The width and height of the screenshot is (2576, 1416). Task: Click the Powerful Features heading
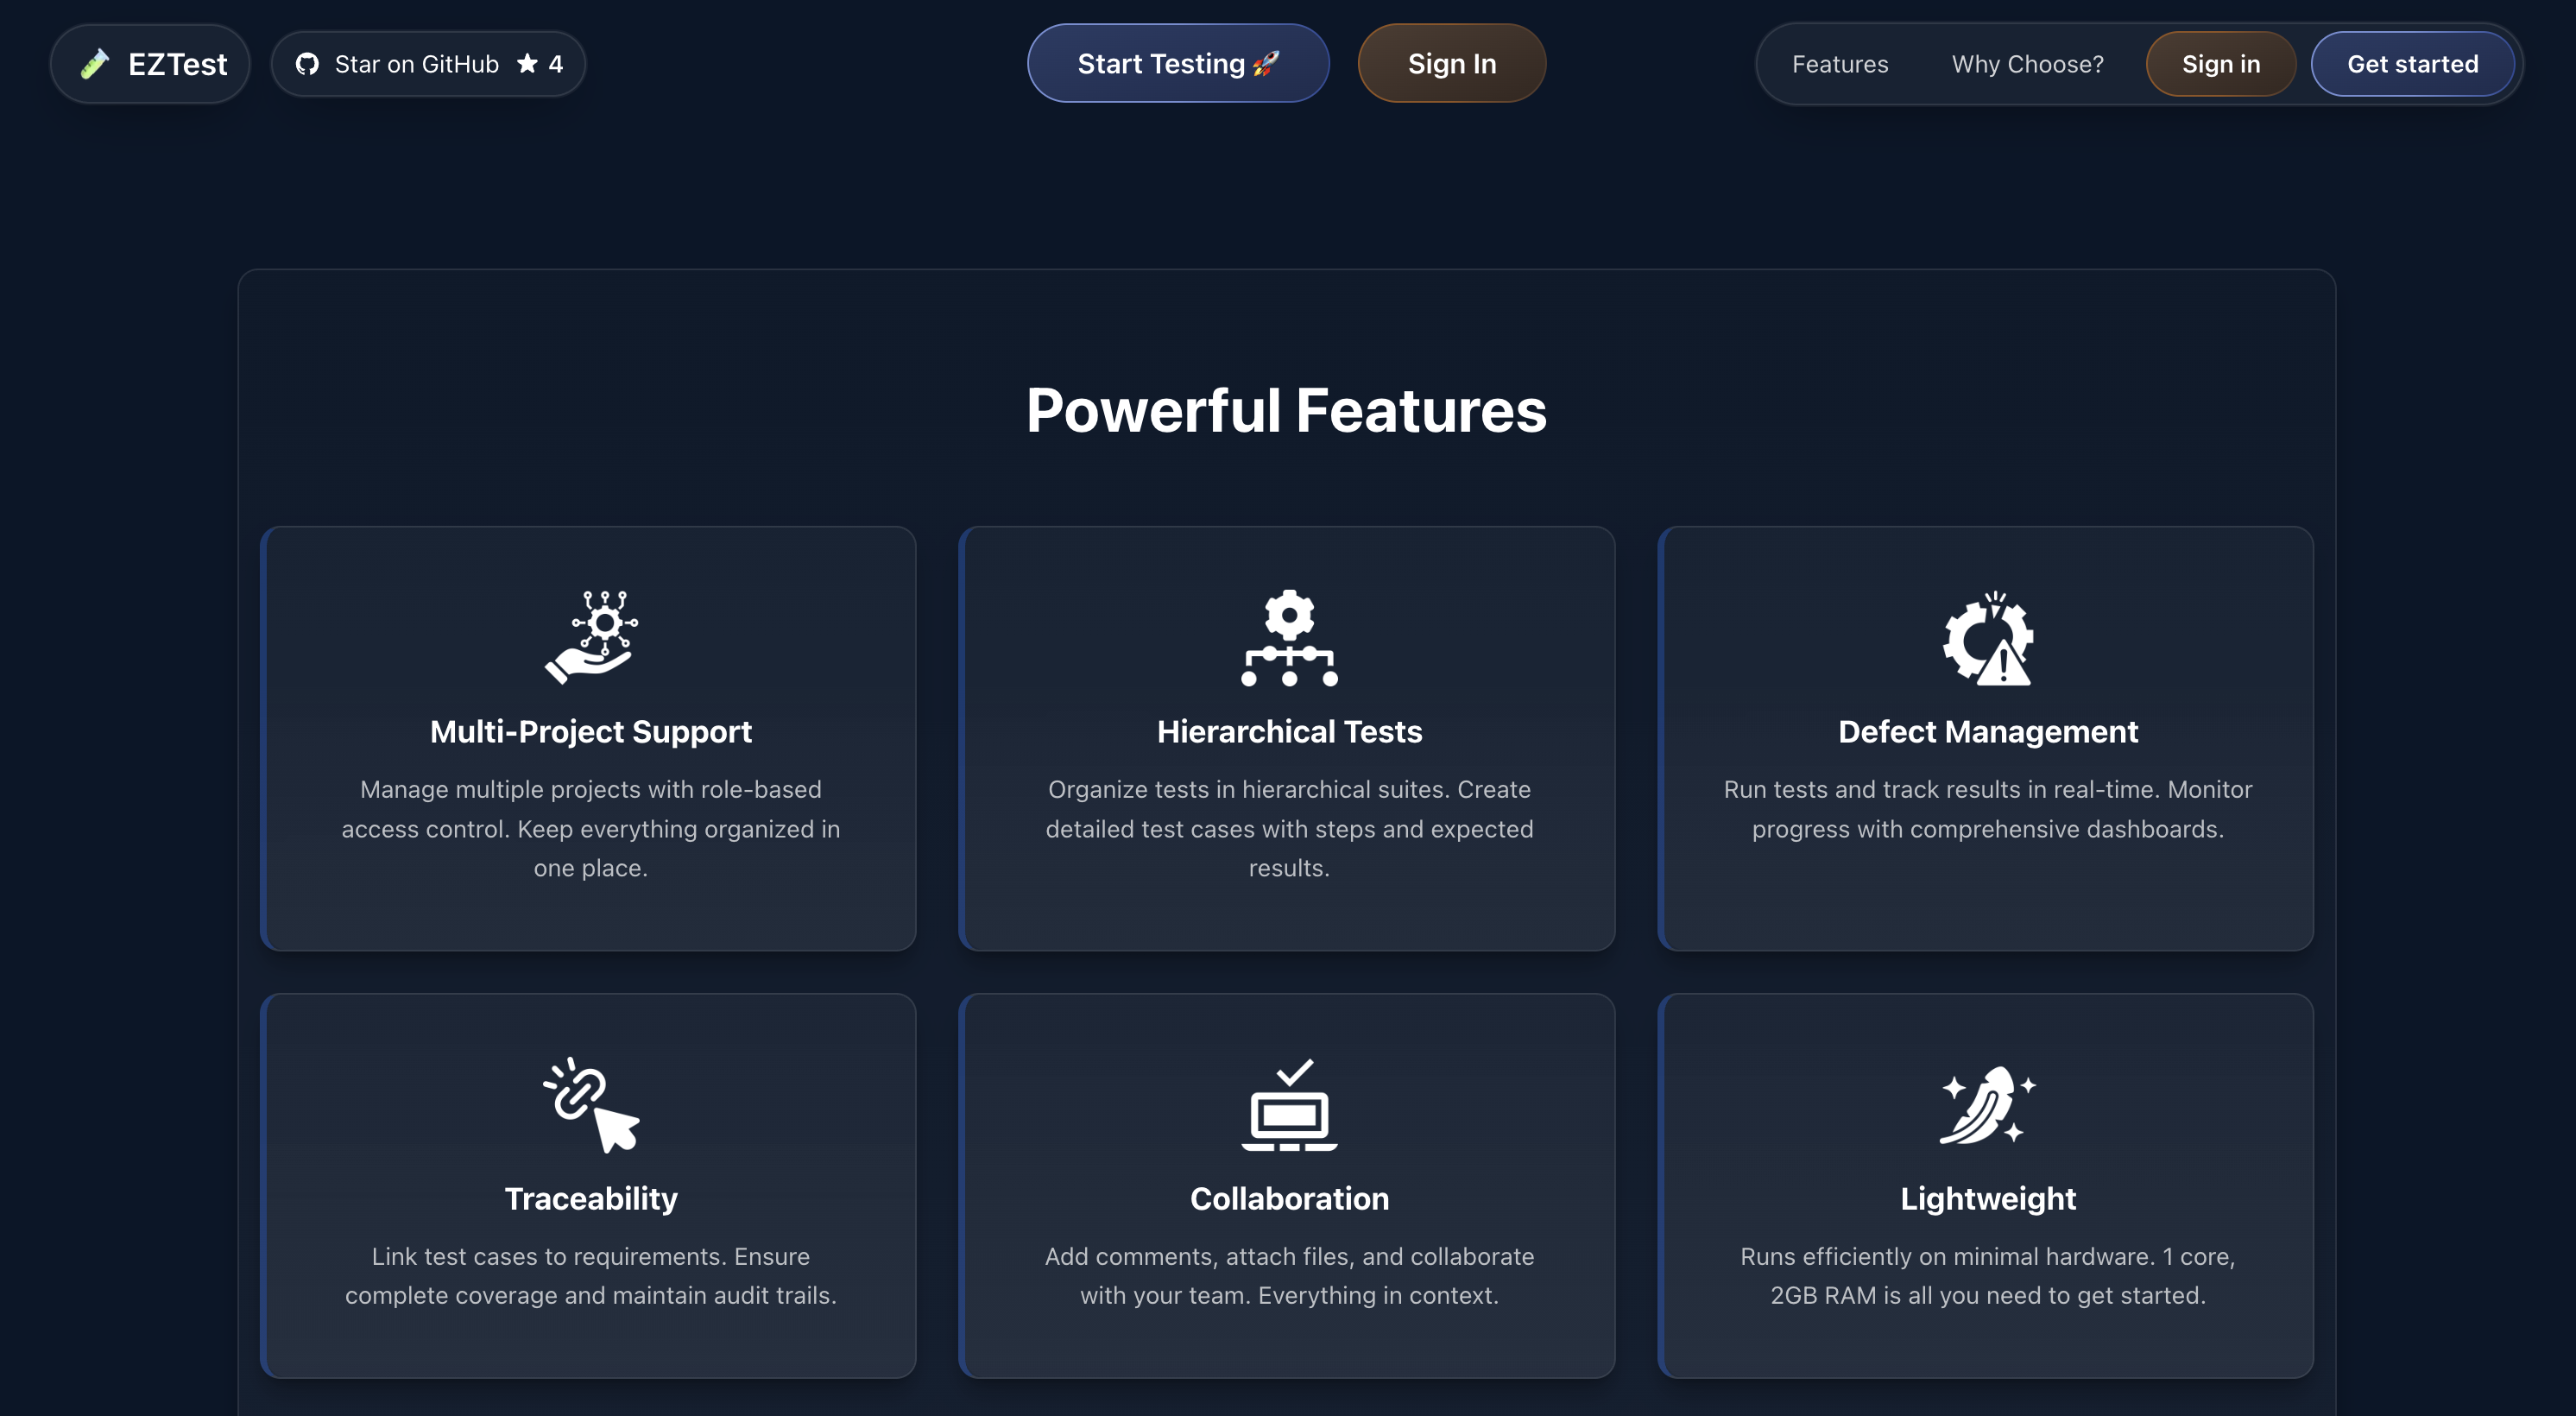[x=1287, y=409]
